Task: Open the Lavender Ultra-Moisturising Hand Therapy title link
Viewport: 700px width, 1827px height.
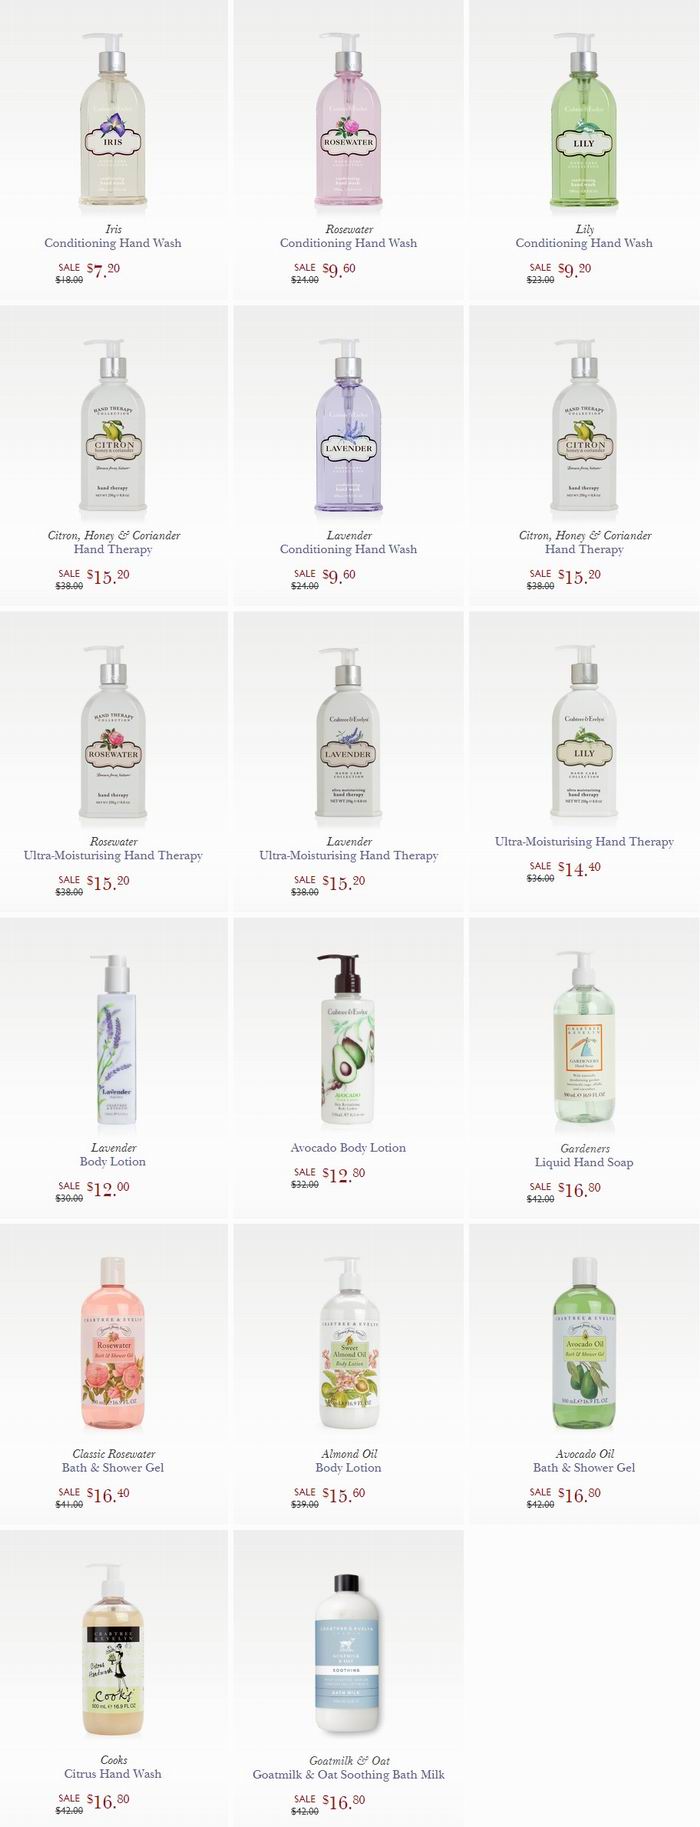Action: tap(348, 848)
